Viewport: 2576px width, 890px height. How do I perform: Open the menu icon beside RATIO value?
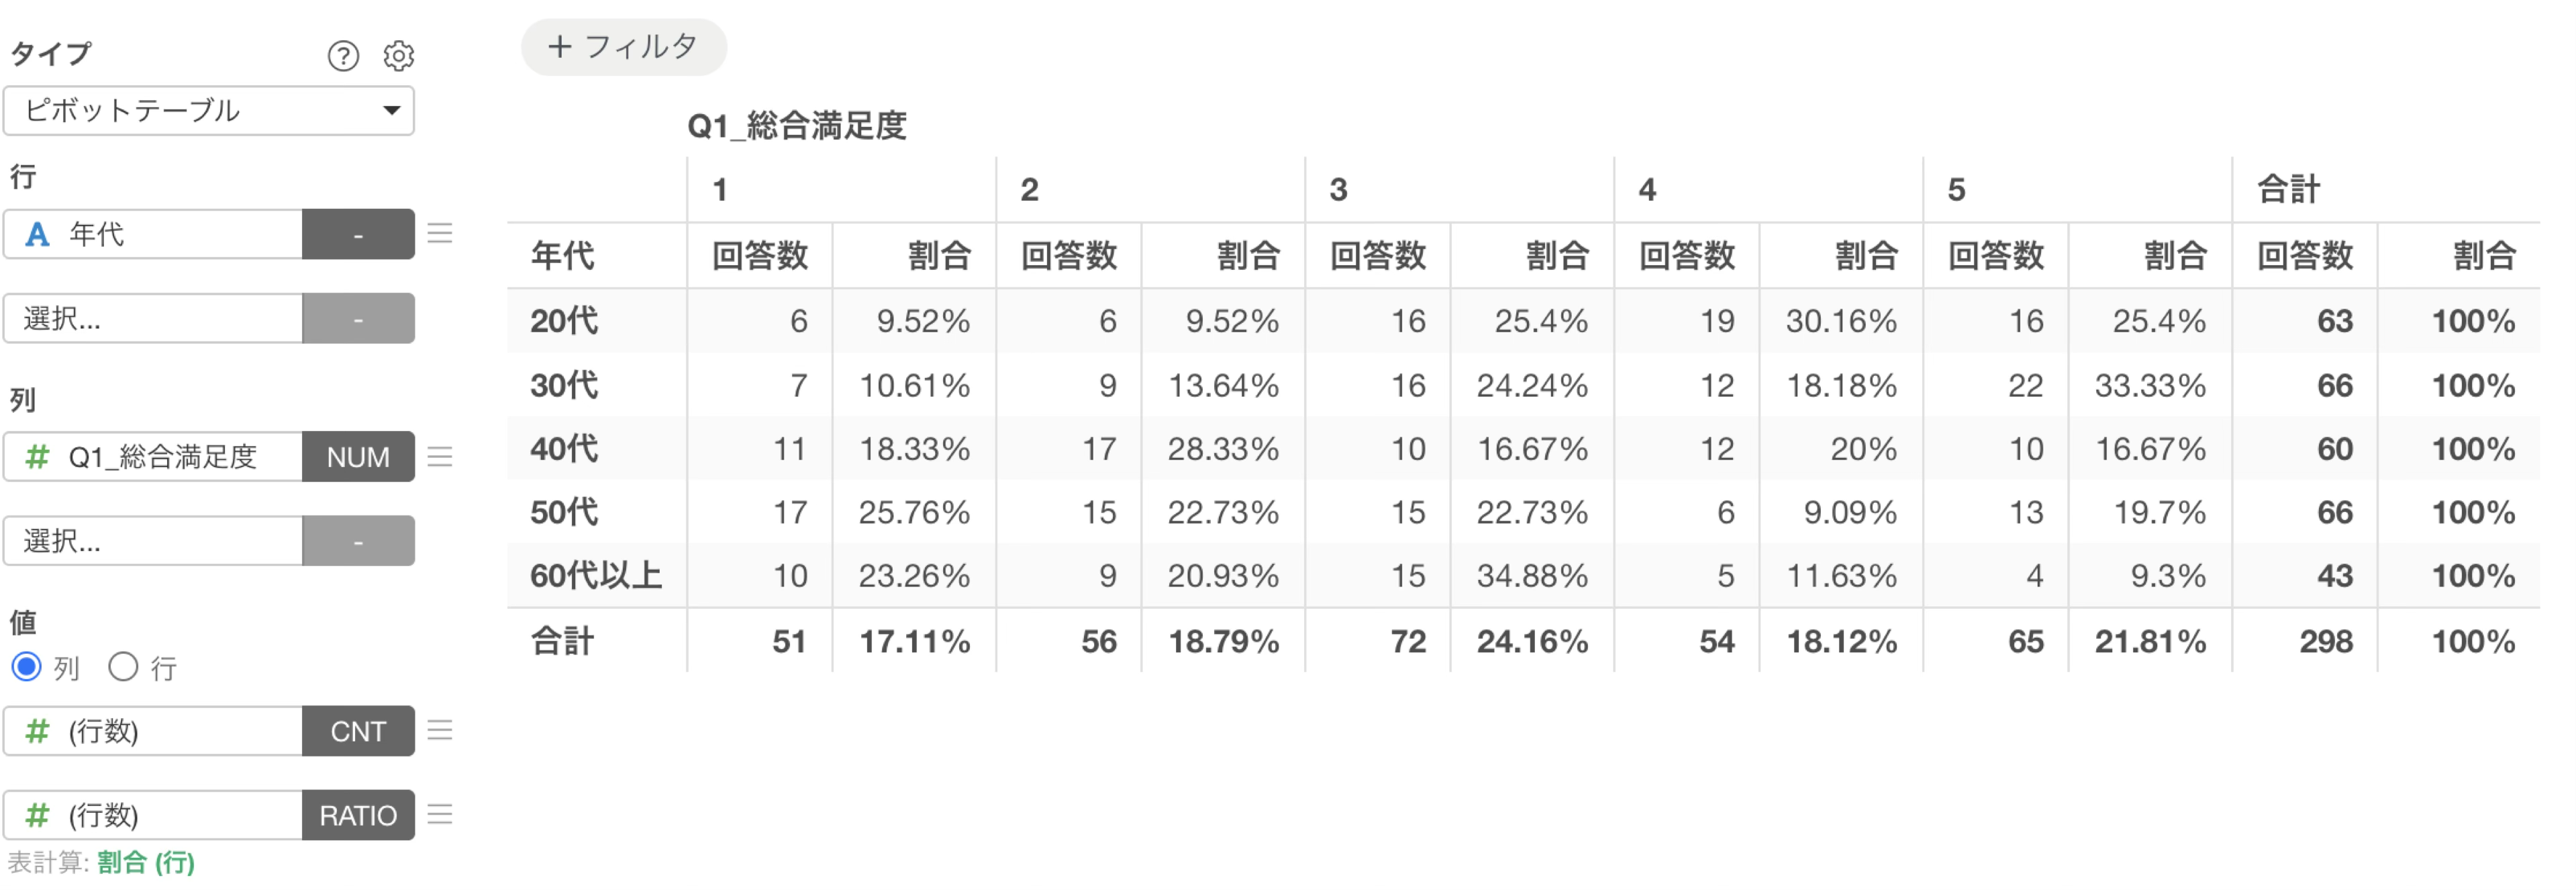440,815
